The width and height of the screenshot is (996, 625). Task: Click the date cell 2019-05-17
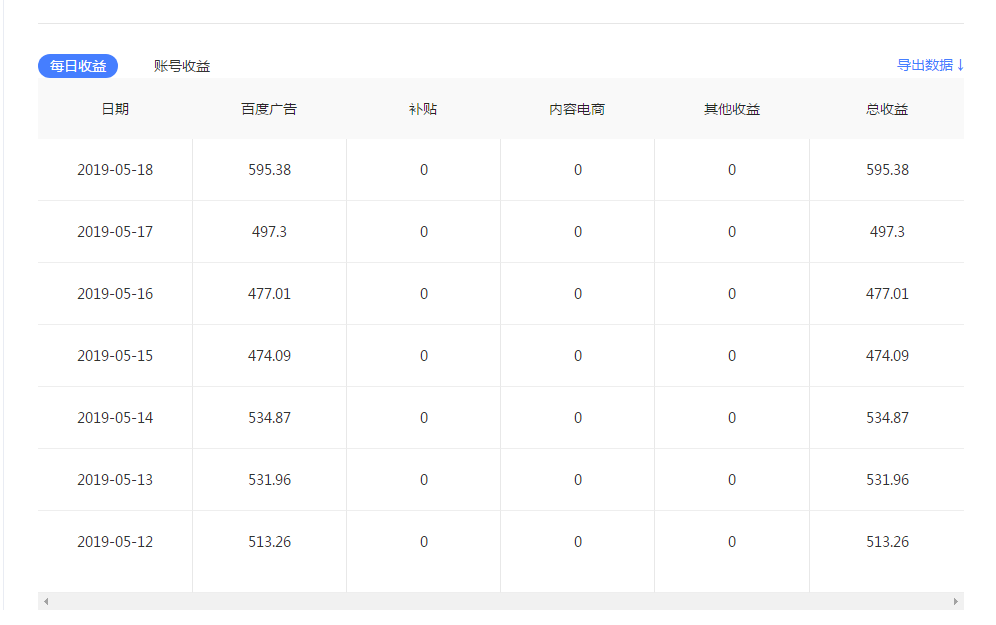115,232
